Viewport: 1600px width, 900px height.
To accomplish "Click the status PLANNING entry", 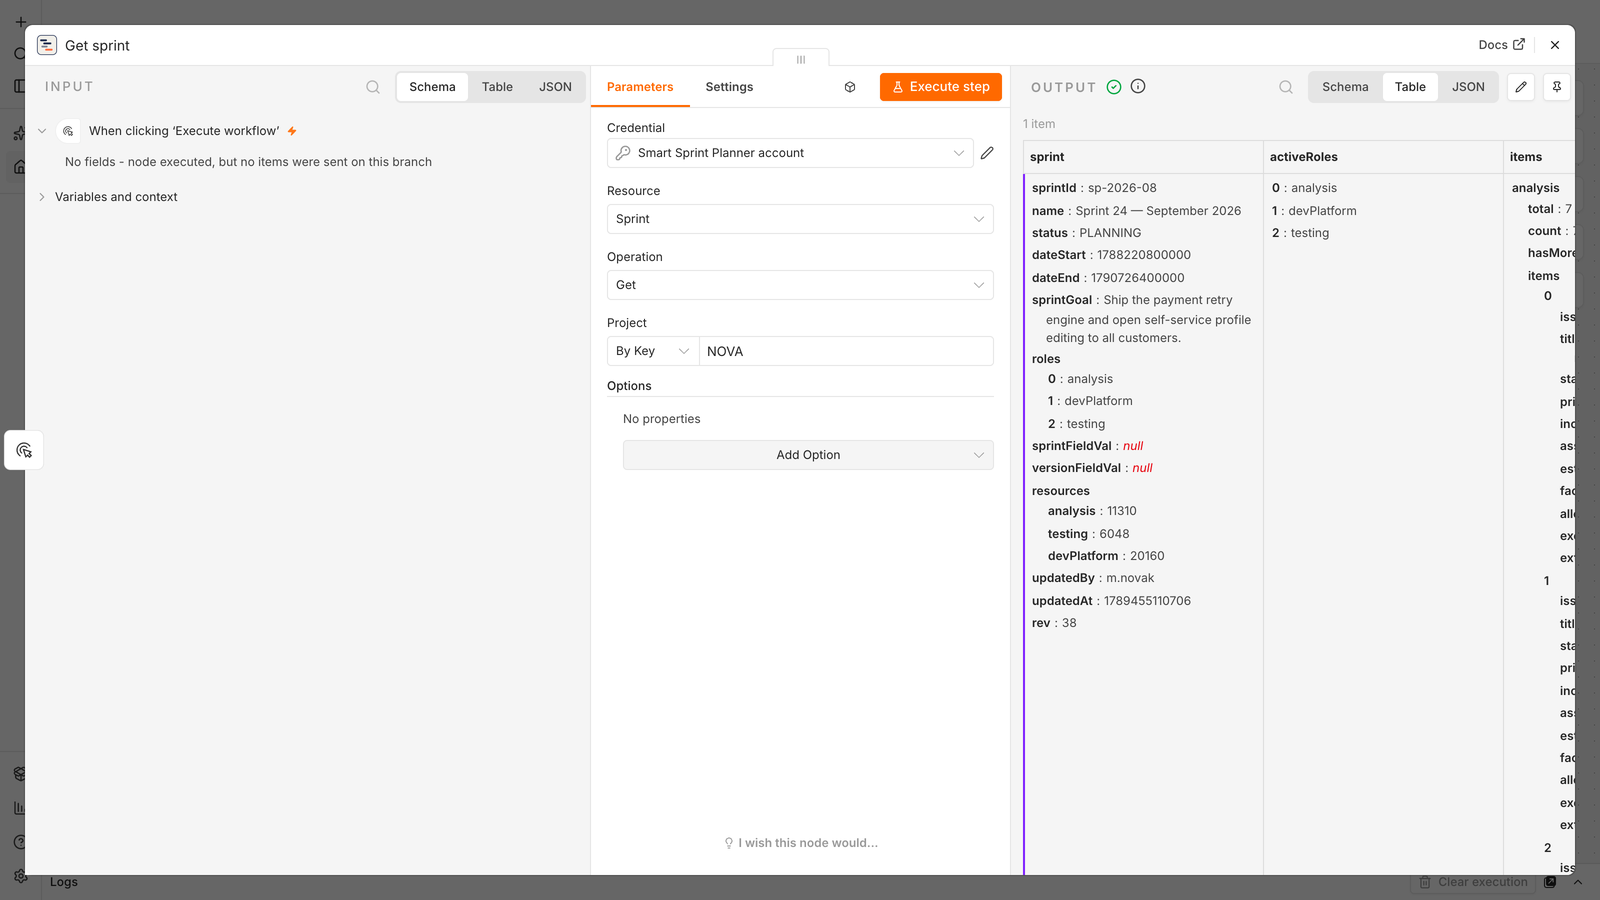I will [1086, 233].
